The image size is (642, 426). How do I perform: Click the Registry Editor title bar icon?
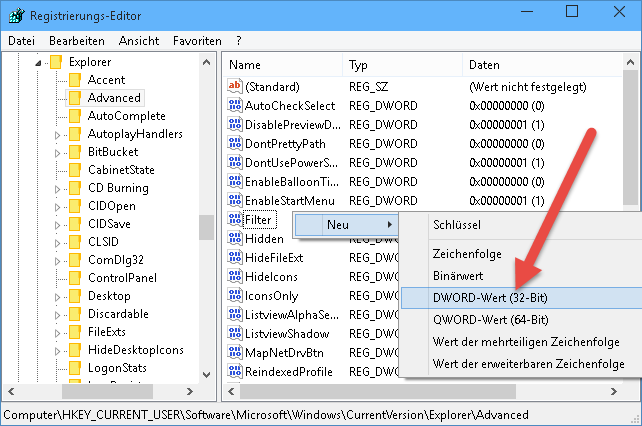(16, 14)
